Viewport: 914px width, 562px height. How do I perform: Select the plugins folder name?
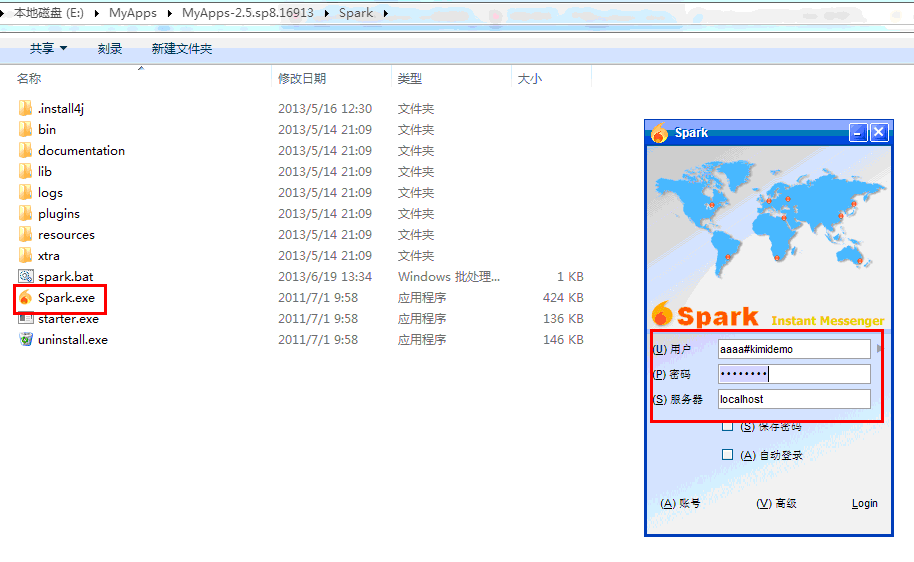[x=59, y=213]
